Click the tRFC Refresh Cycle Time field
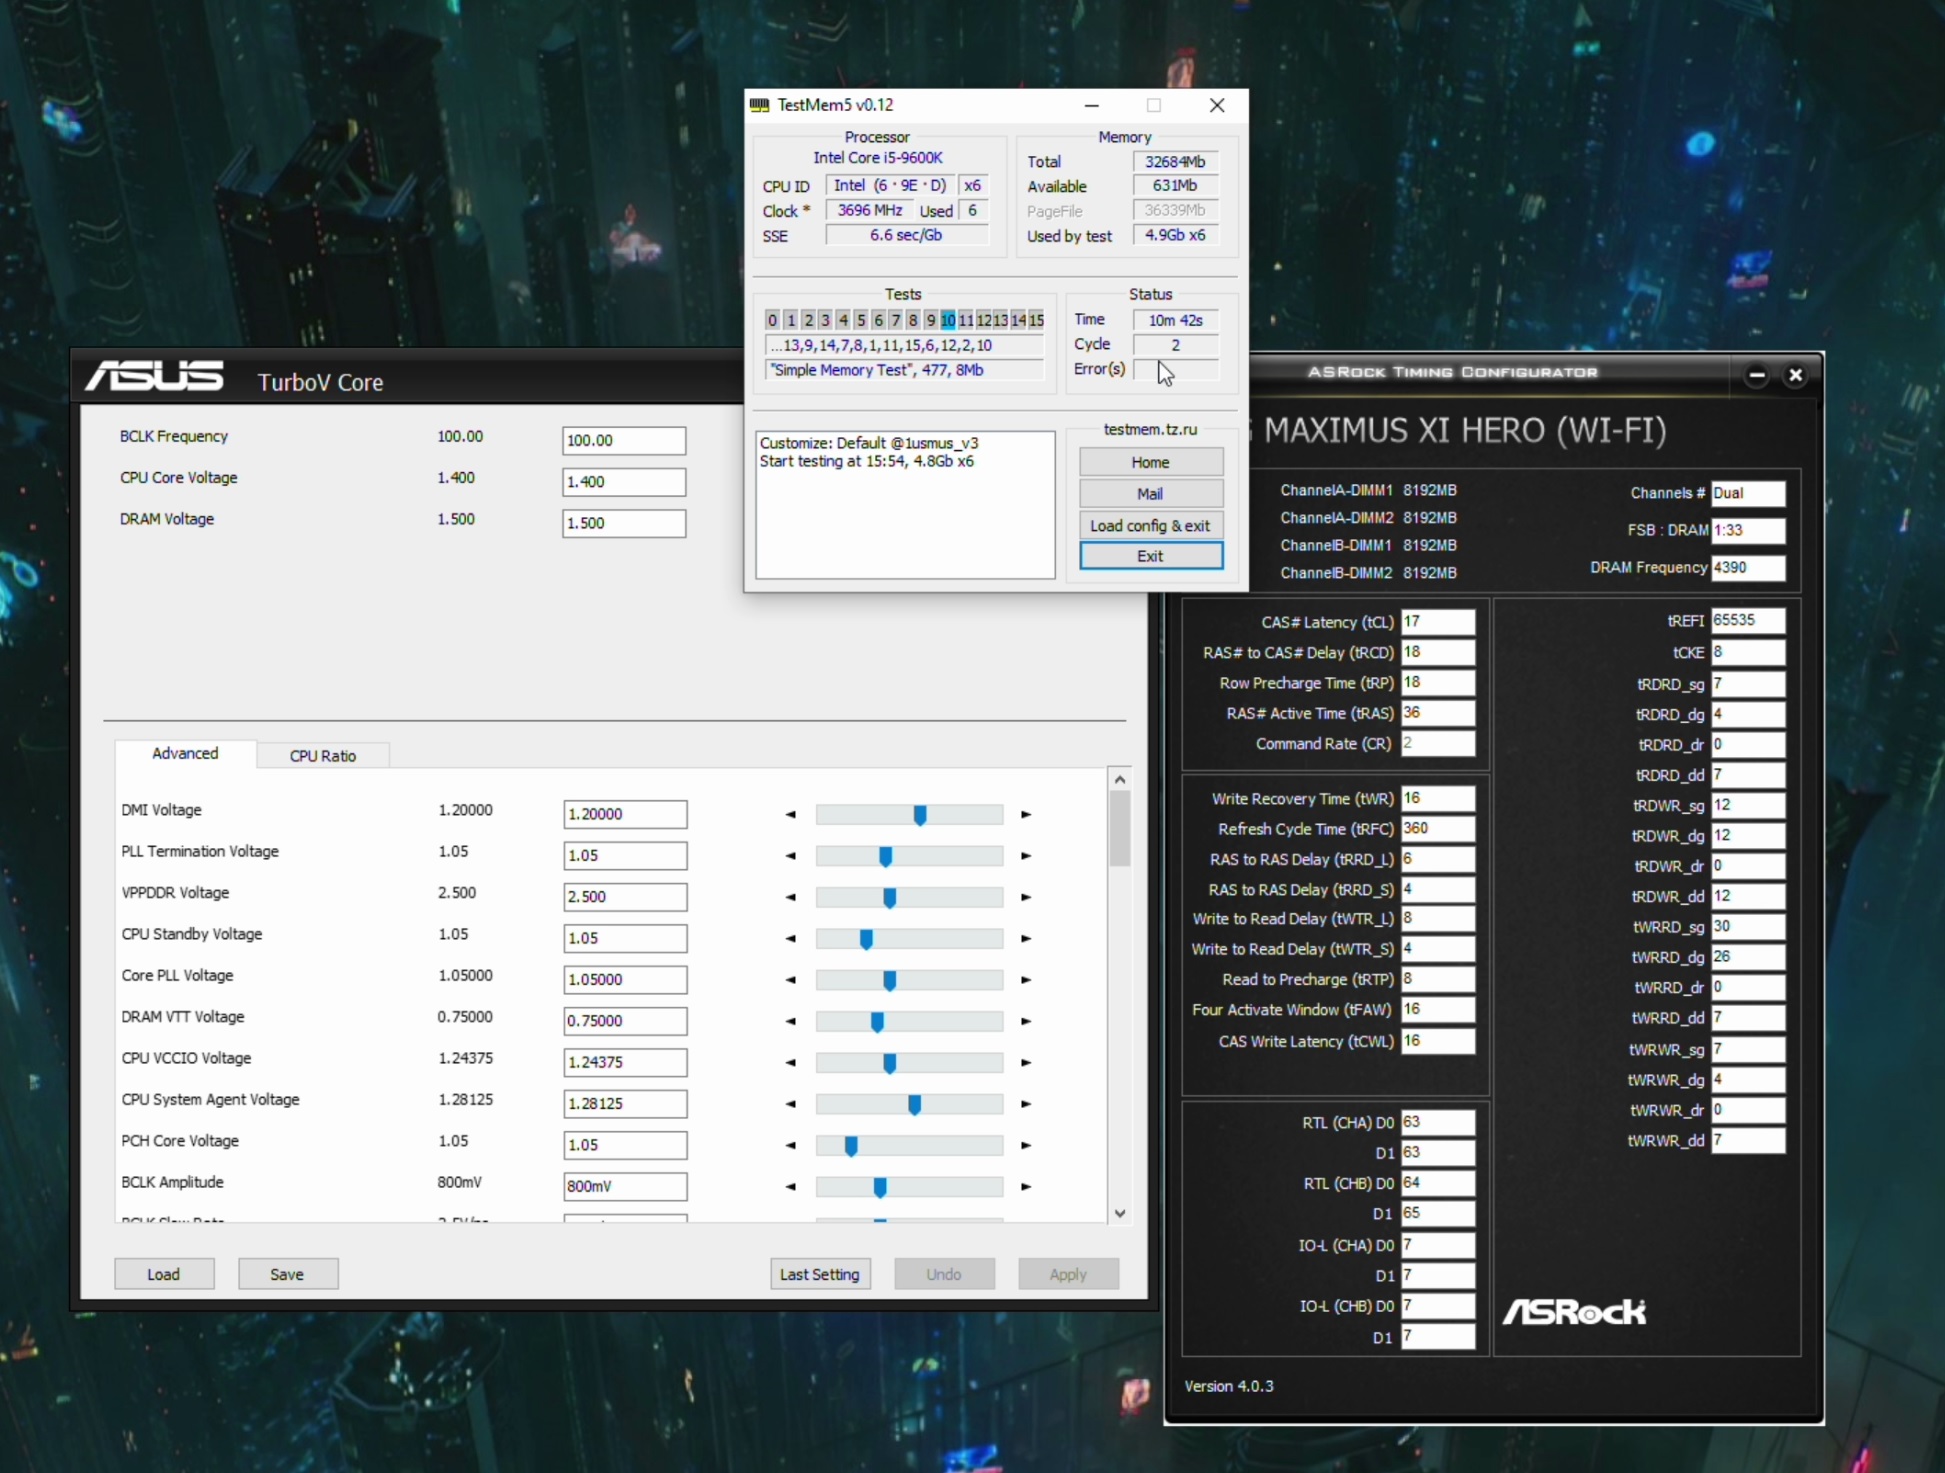This screenshot has width=1945, height=1473. coord(1437,828)
